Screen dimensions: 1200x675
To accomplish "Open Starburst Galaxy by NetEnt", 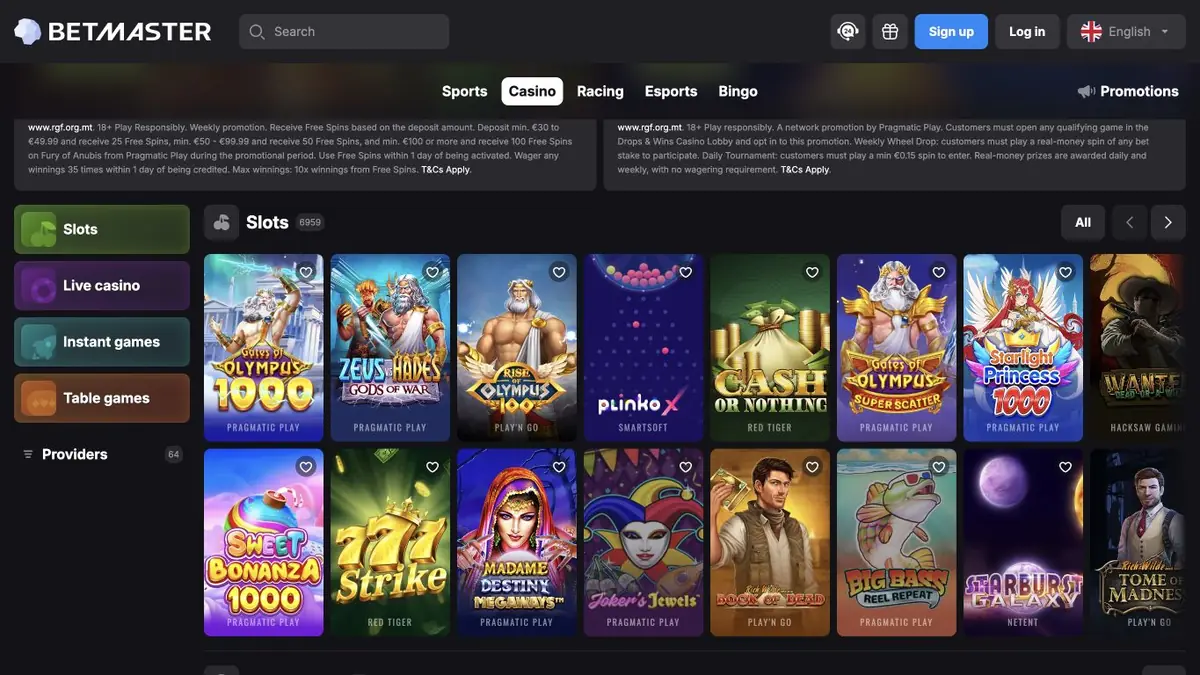I will [1023, 543].
